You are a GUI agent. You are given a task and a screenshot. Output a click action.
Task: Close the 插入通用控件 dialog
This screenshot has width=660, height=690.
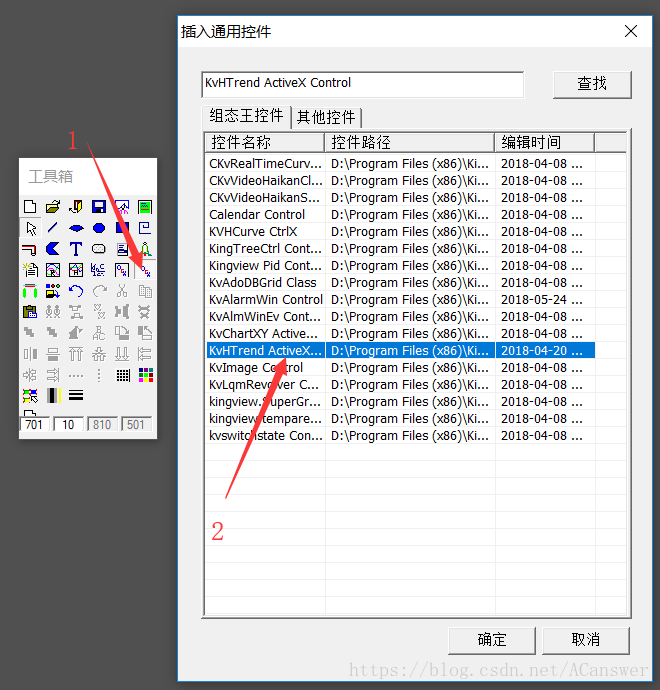(631, 31)
